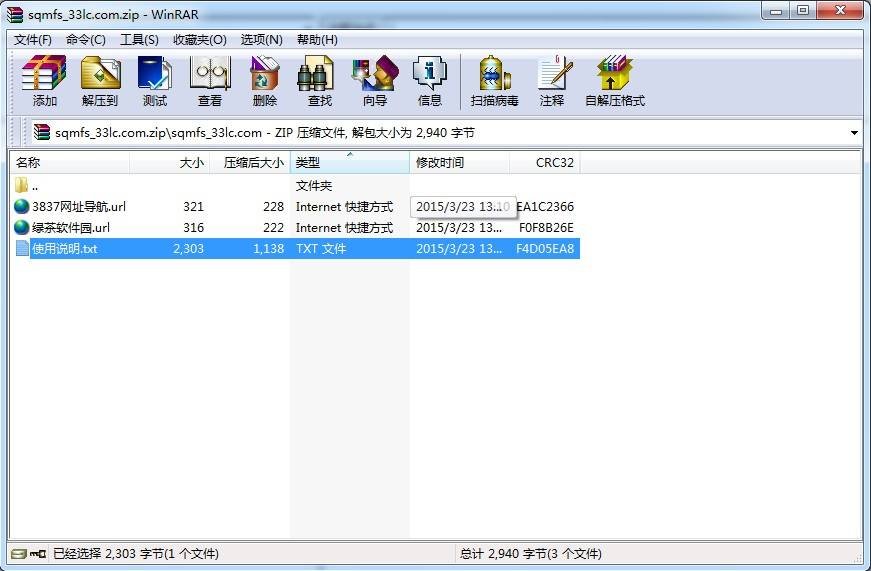Image resolution: width=871 pixels, height=571 pixels.
Task: Click CRC value F0F8B26E
Action: click(x=546, y=228)
